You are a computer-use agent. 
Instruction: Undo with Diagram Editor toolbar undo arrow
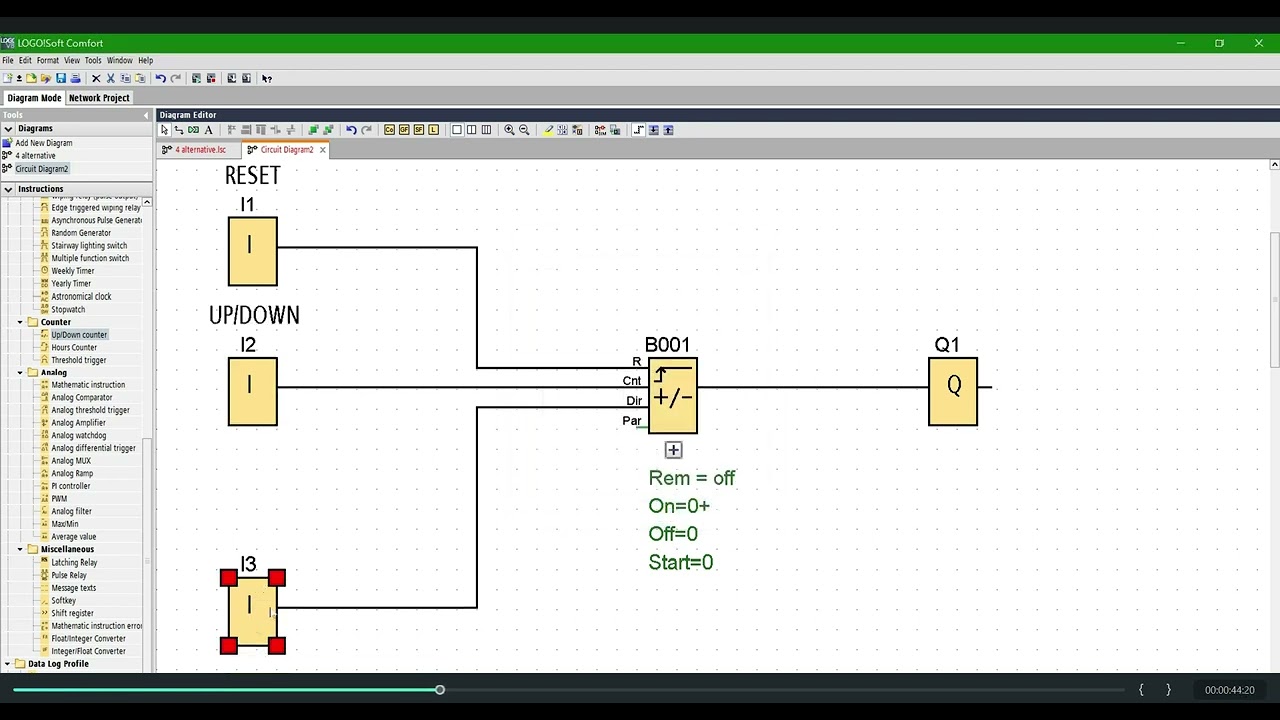[x=351, y=130]
